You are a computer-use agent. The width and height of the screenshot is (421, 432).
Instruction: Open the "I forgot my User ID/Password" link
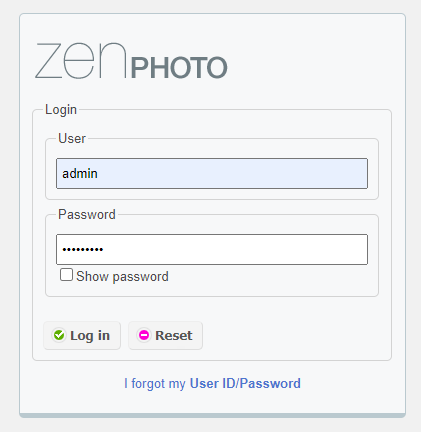point(212,383)
